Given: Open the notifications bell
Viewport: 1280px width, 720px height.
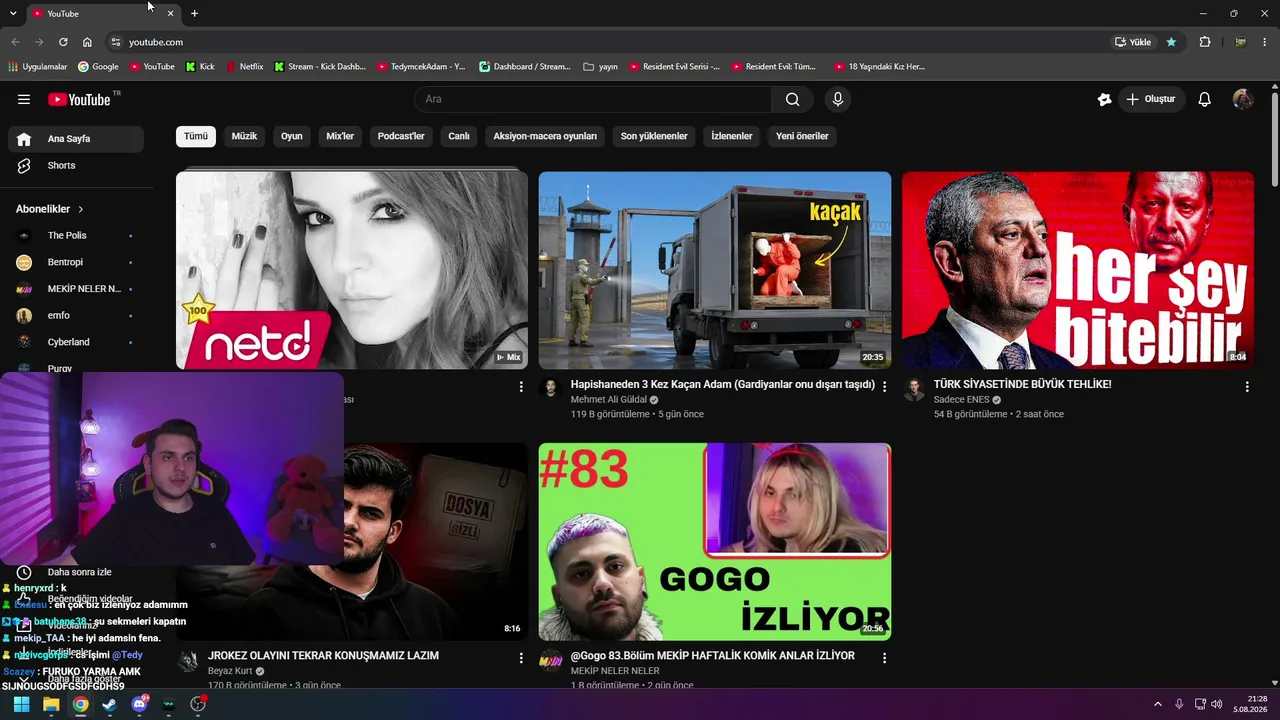Looking at the screenshot, I should pos(1205,99).
